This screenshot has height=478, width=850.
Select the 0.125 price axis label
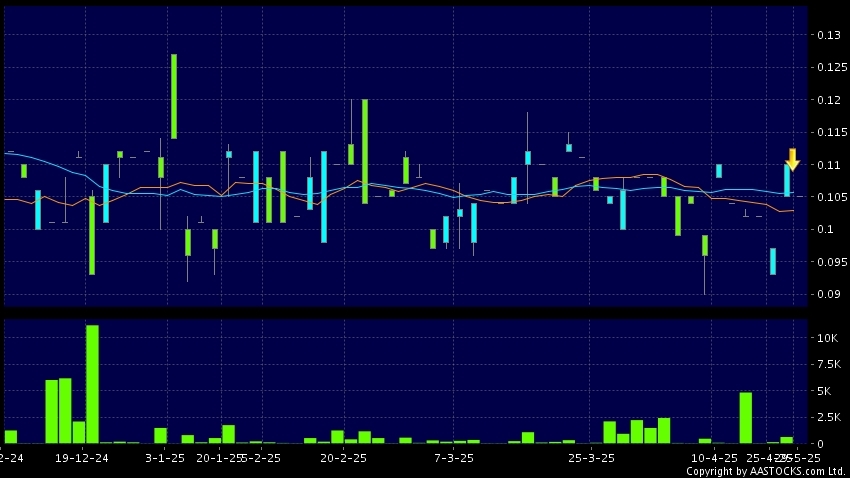(832, 67)
